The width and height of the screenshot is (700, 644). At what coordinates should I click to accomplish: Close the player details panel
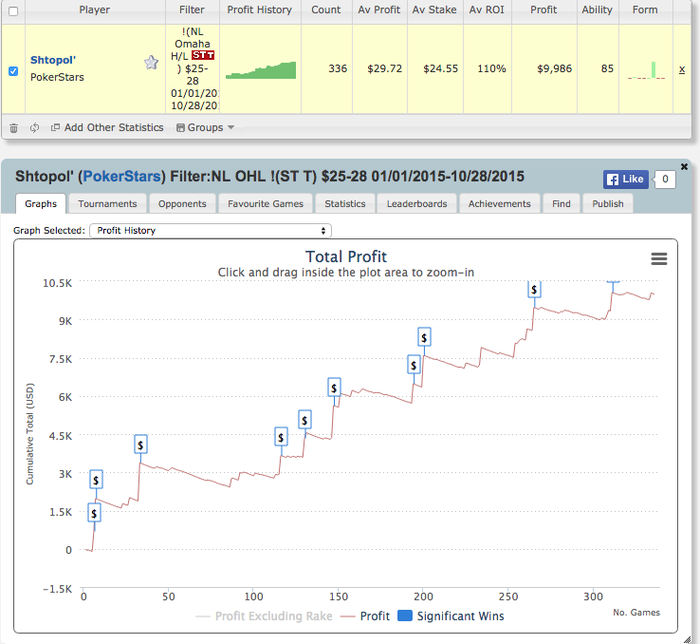click(684, 166)
